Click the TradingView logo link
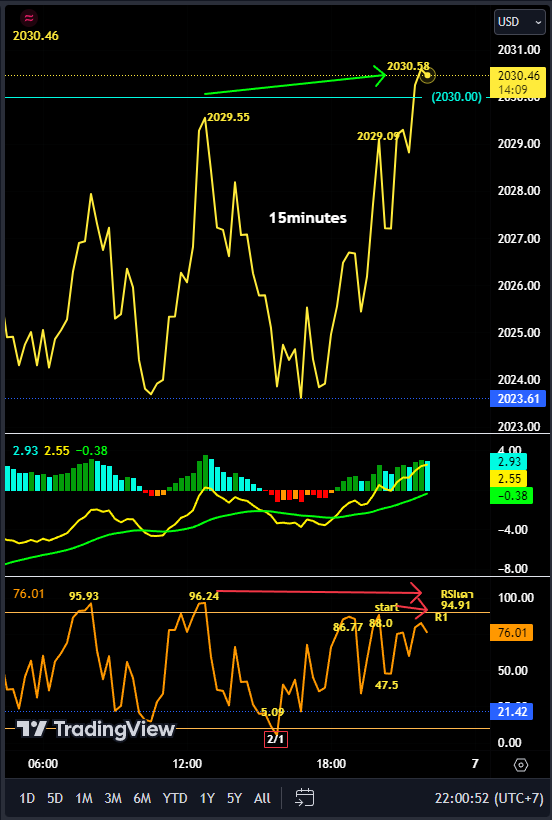Screen dimensions: 552x820 pyautogui.click(x=95, y=728)
